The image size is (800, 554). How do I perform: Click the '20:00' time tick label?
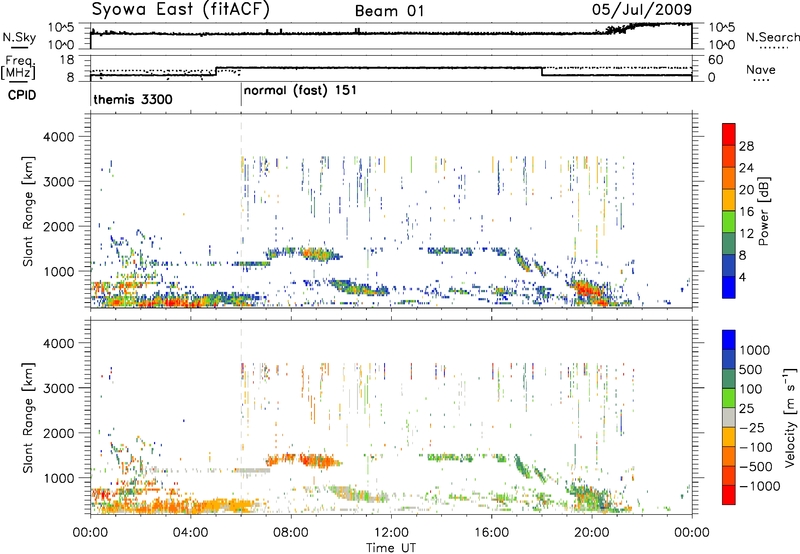(591, 533)
